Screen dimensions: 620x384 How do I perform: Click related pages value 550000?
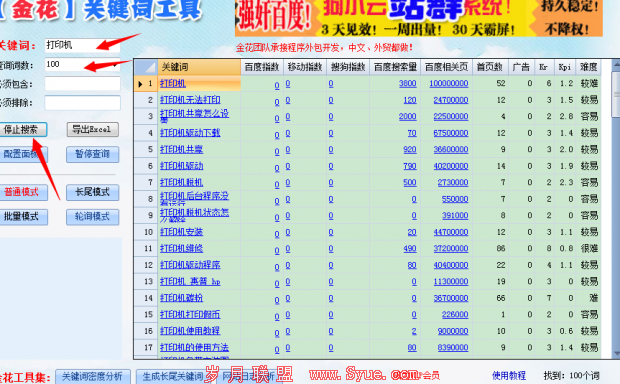[x=455, y=199]
